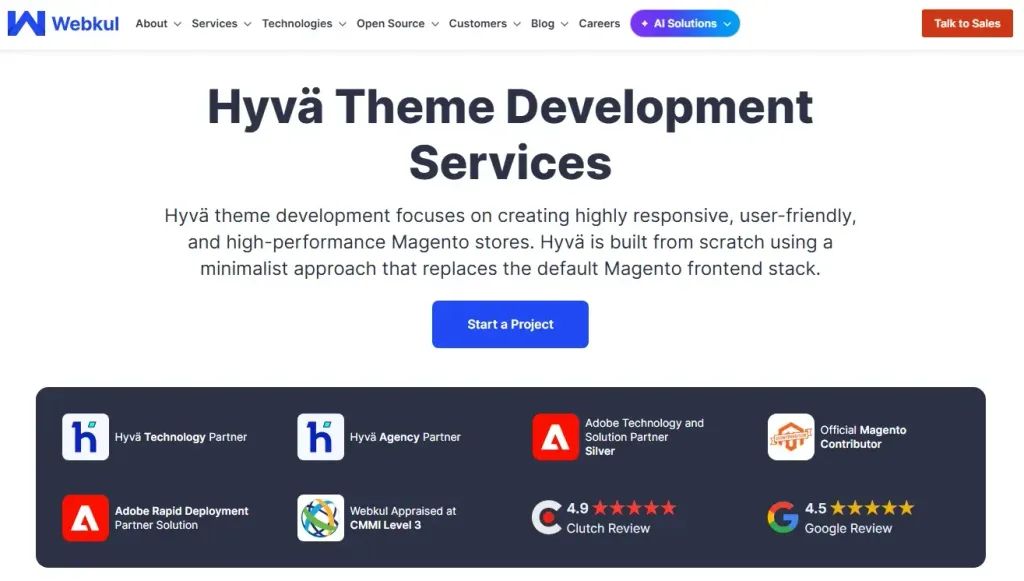Expand the Services menu chevron

pyautogui.click(x=248, y=24)
